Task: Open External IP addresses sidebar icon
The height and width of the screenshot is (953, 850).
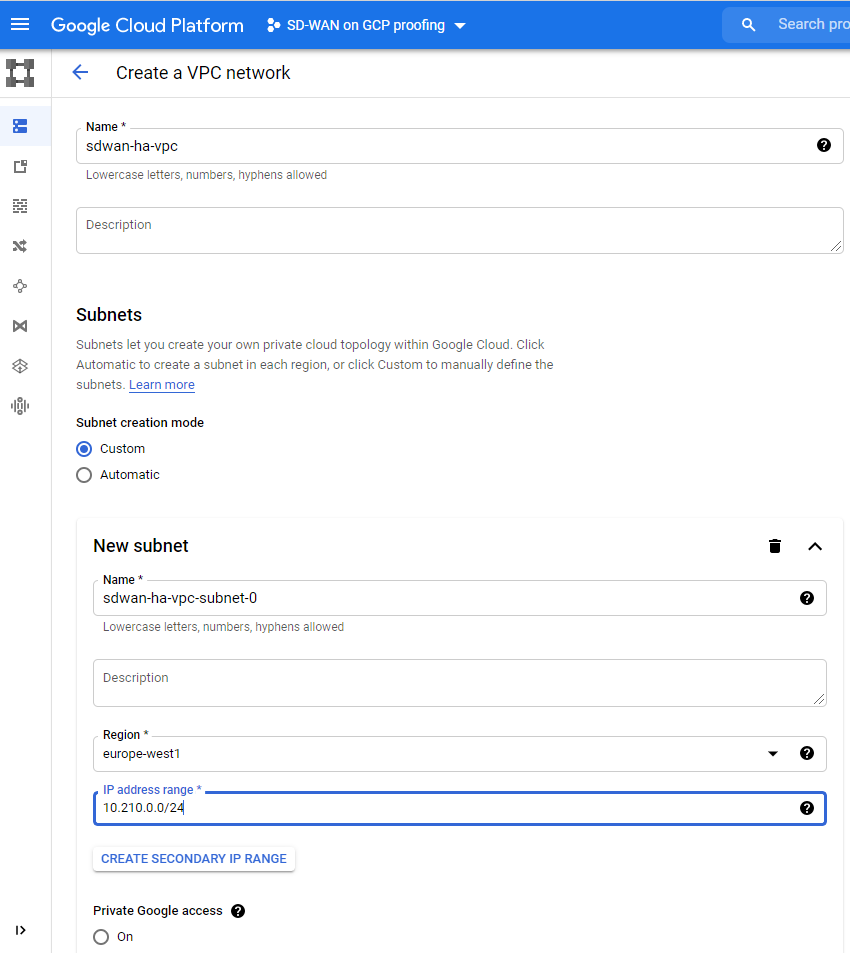Action: point(20,166)
